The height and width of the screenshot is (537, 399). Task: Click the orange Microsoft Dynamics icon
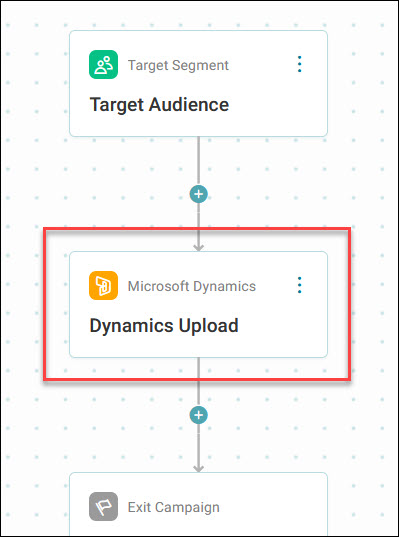[103, 286]
